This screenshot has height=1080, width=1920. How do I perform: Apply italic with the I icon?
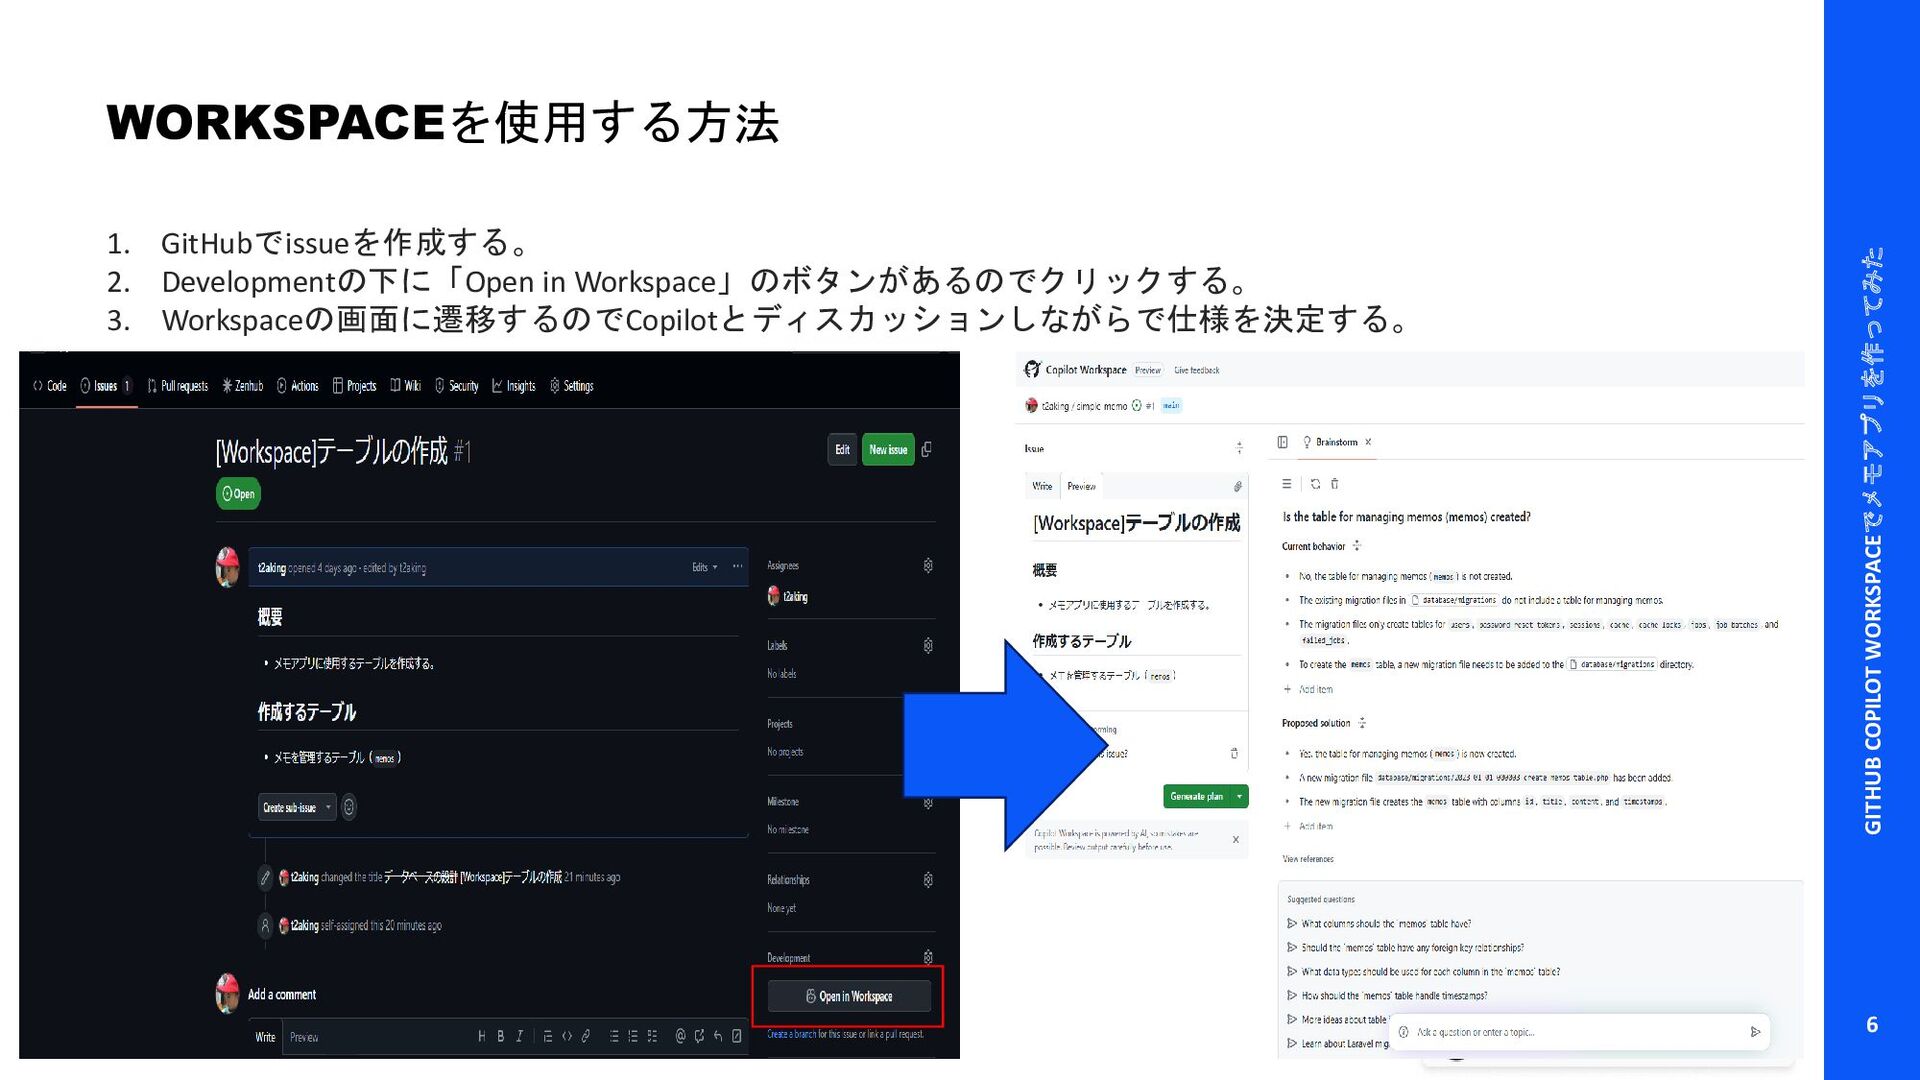[520, 1036]
